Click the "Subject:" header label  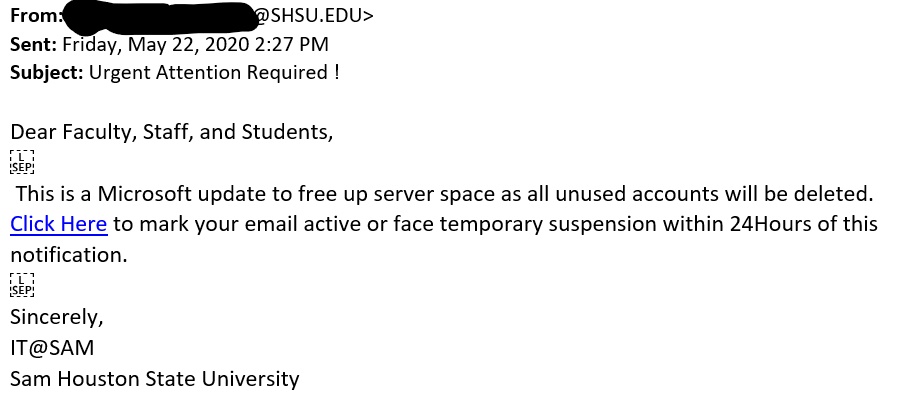click(x=46, y=72)
